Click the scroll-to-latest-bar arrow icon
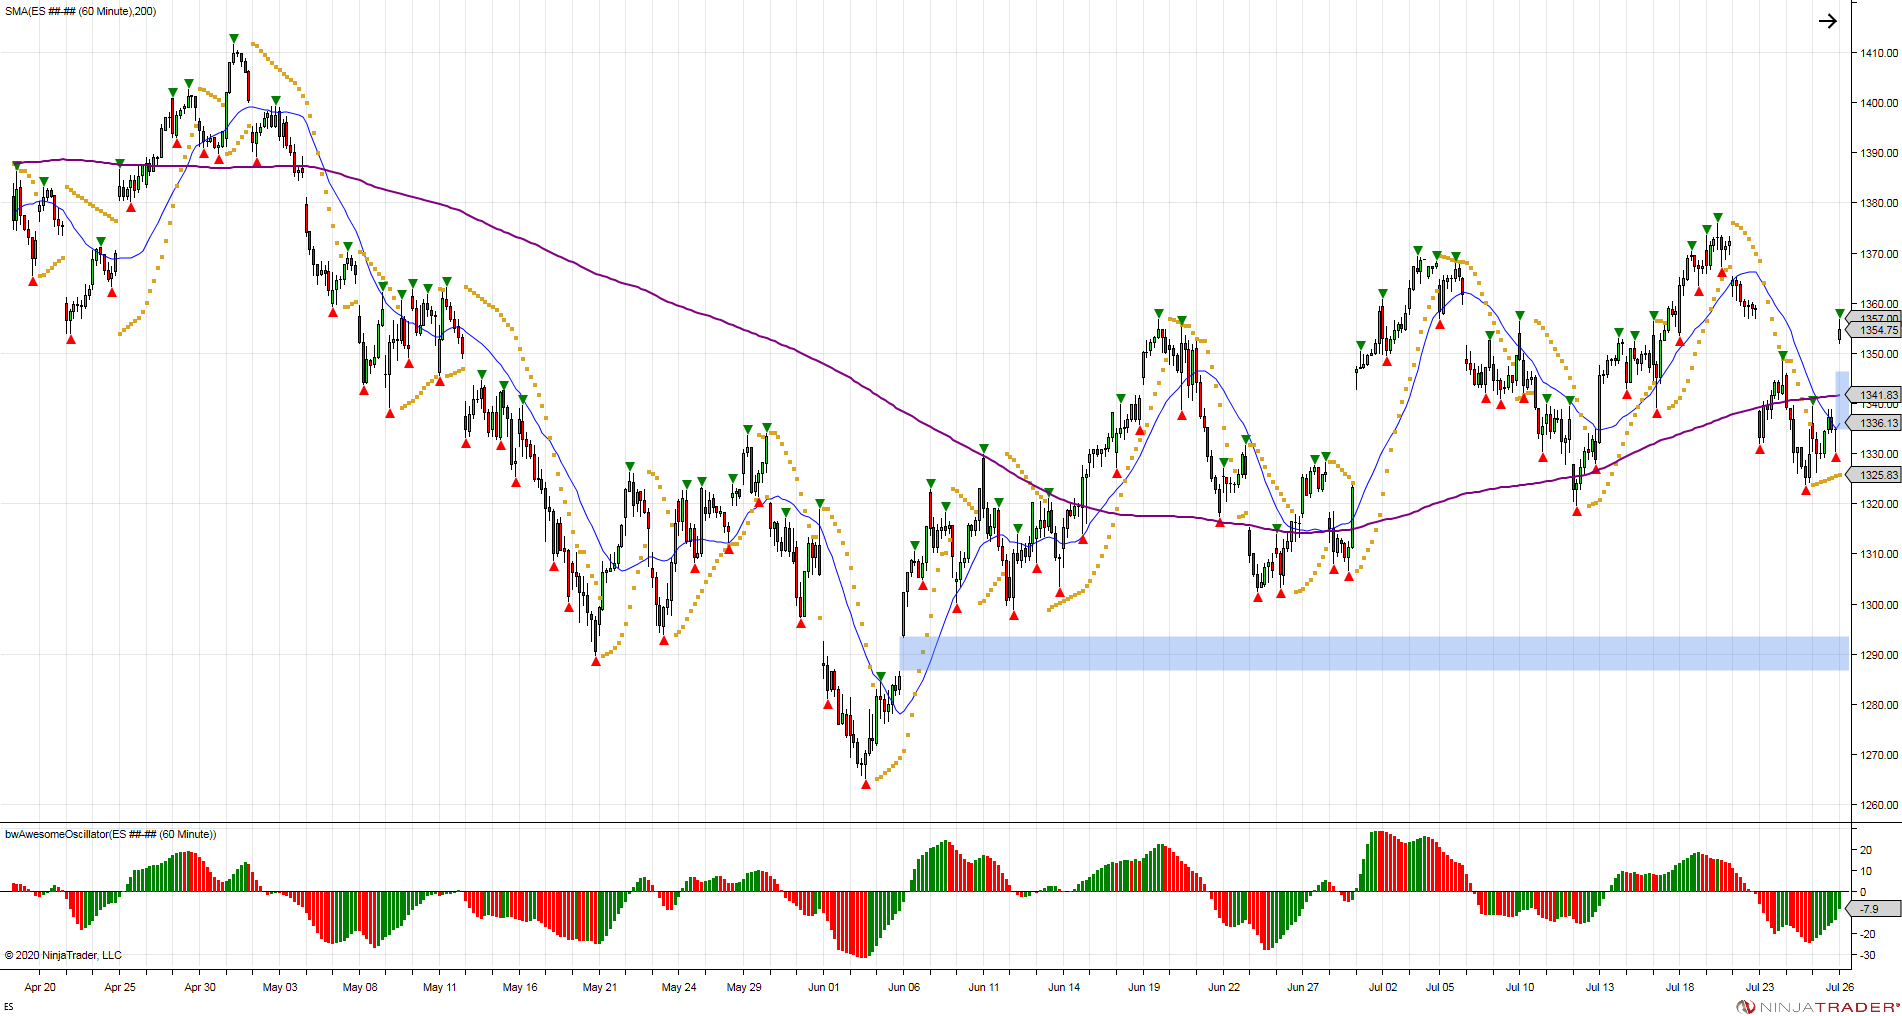This screenshot has height=1016, width=1902. click(1827, 21)
